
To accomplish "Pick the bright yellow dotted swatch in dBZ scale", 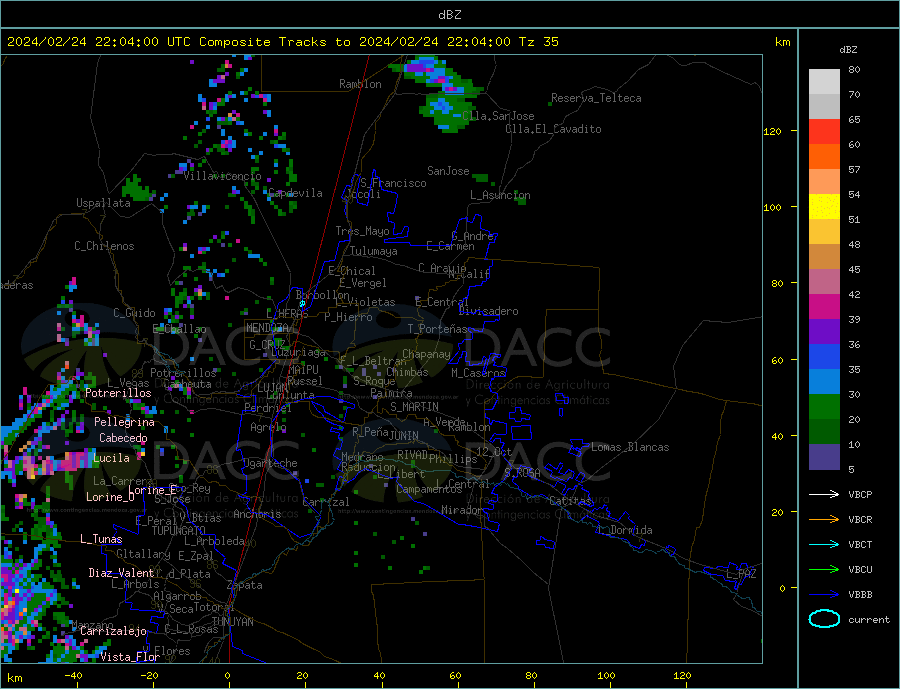I will tap(824, 207).
